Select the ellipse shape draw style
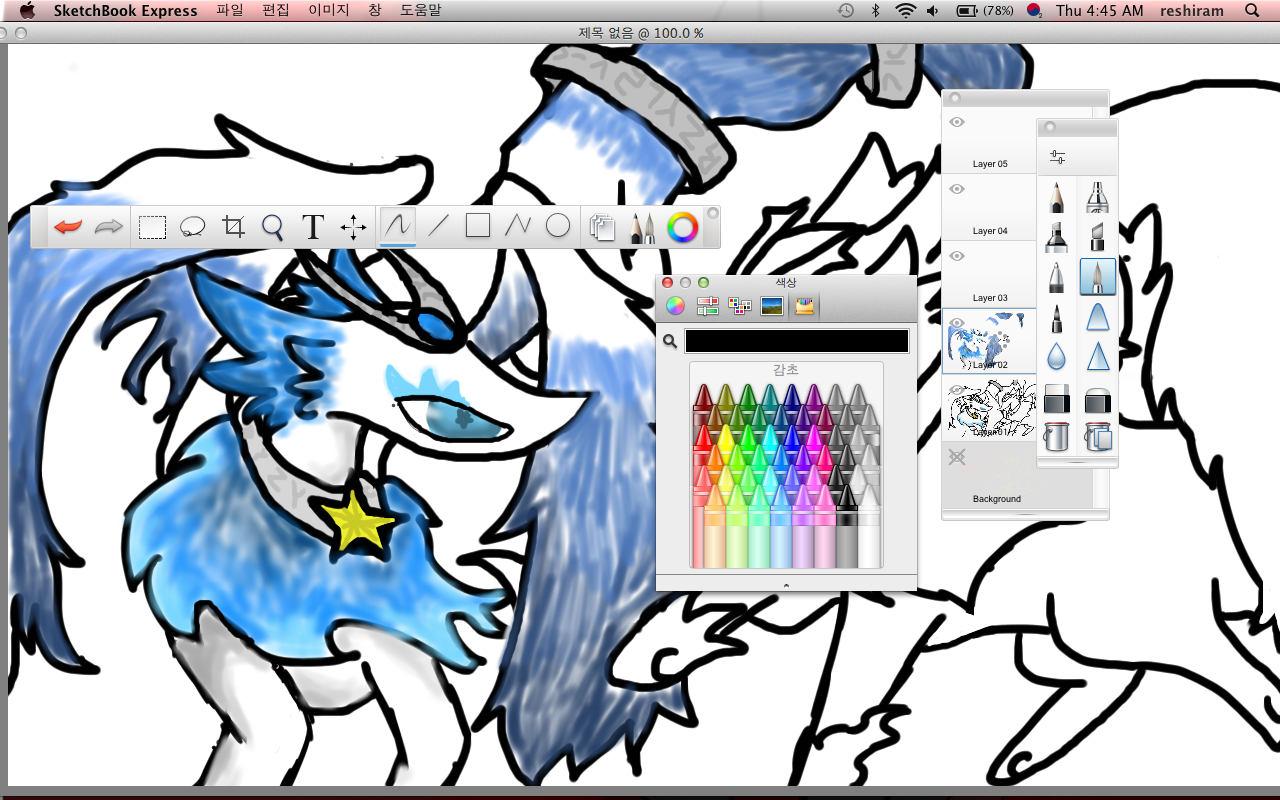 [558, 226]
